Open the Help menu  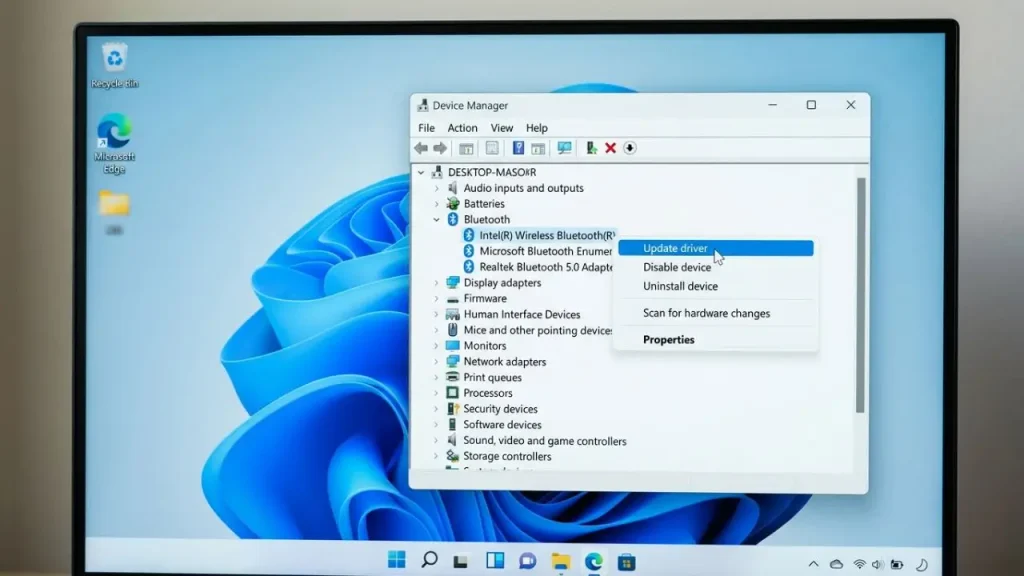[537, 128]
